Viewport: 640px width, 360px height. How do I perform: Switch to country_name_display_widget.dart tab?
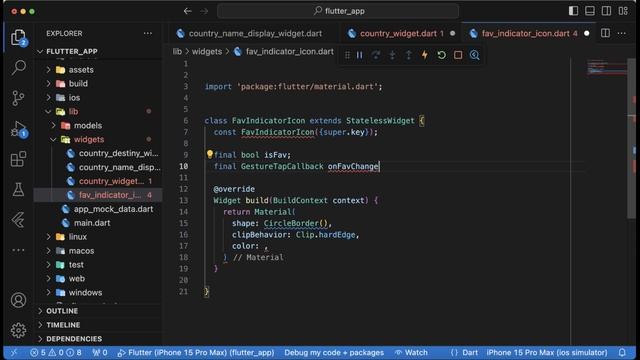pos(255,33)
